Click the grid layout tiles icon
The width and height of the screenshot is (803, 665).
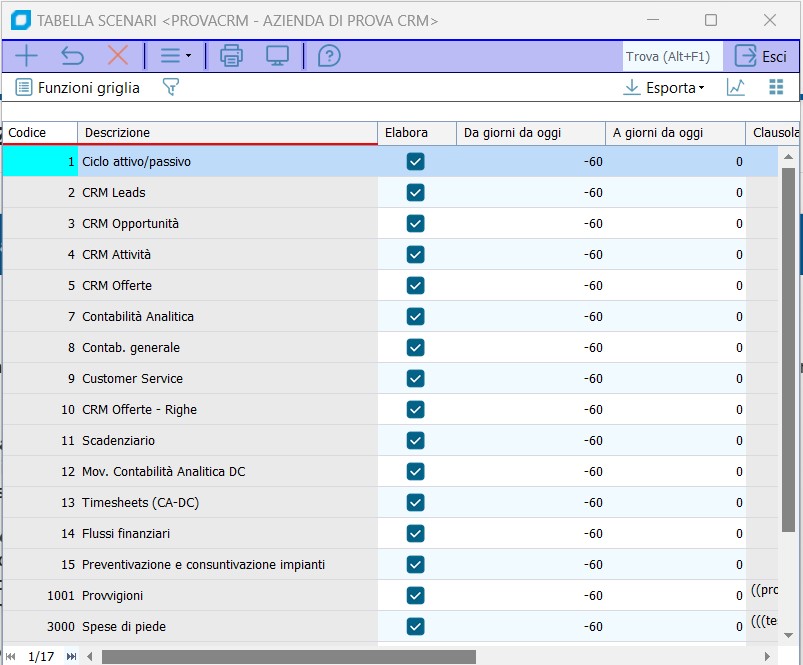776,88
